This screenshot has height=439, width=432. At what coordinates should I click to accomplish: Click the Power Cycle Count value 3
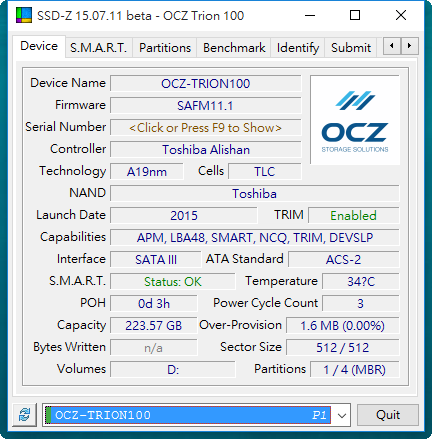(x=361, y=304)
